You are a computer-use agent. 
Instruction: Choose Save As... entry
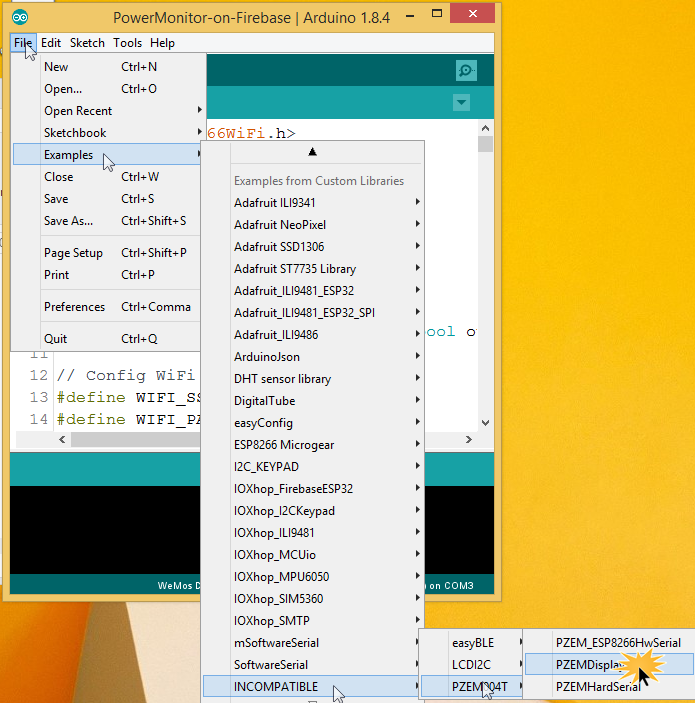tap(107, 221)
